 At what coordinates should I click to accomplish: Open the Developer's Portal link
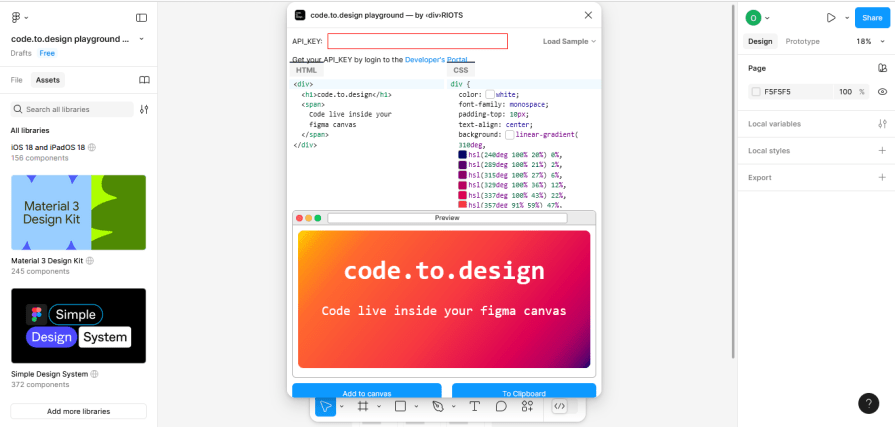436,59
